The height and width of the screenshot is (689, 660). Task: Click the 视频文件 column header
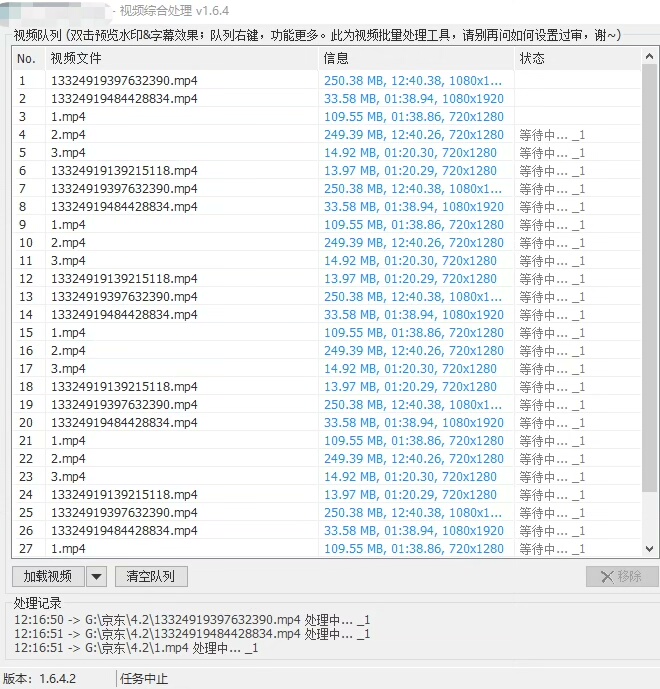click(181, 58)
